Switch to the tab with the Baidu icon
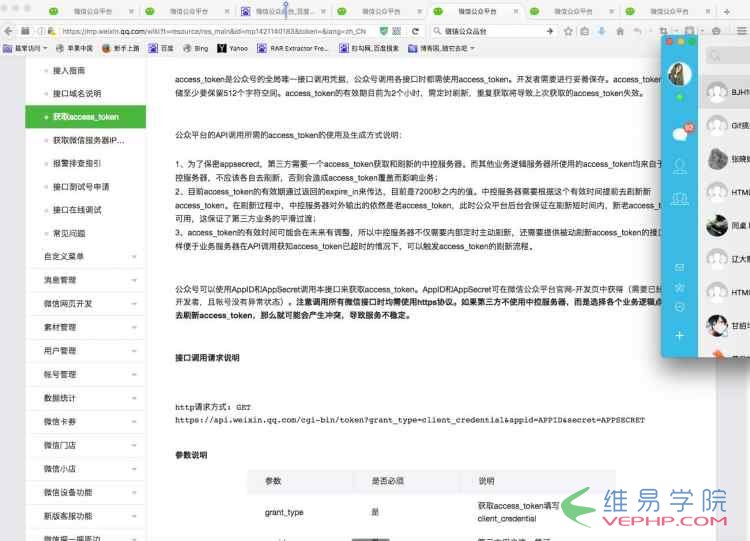750x541 pixels. 284,11
